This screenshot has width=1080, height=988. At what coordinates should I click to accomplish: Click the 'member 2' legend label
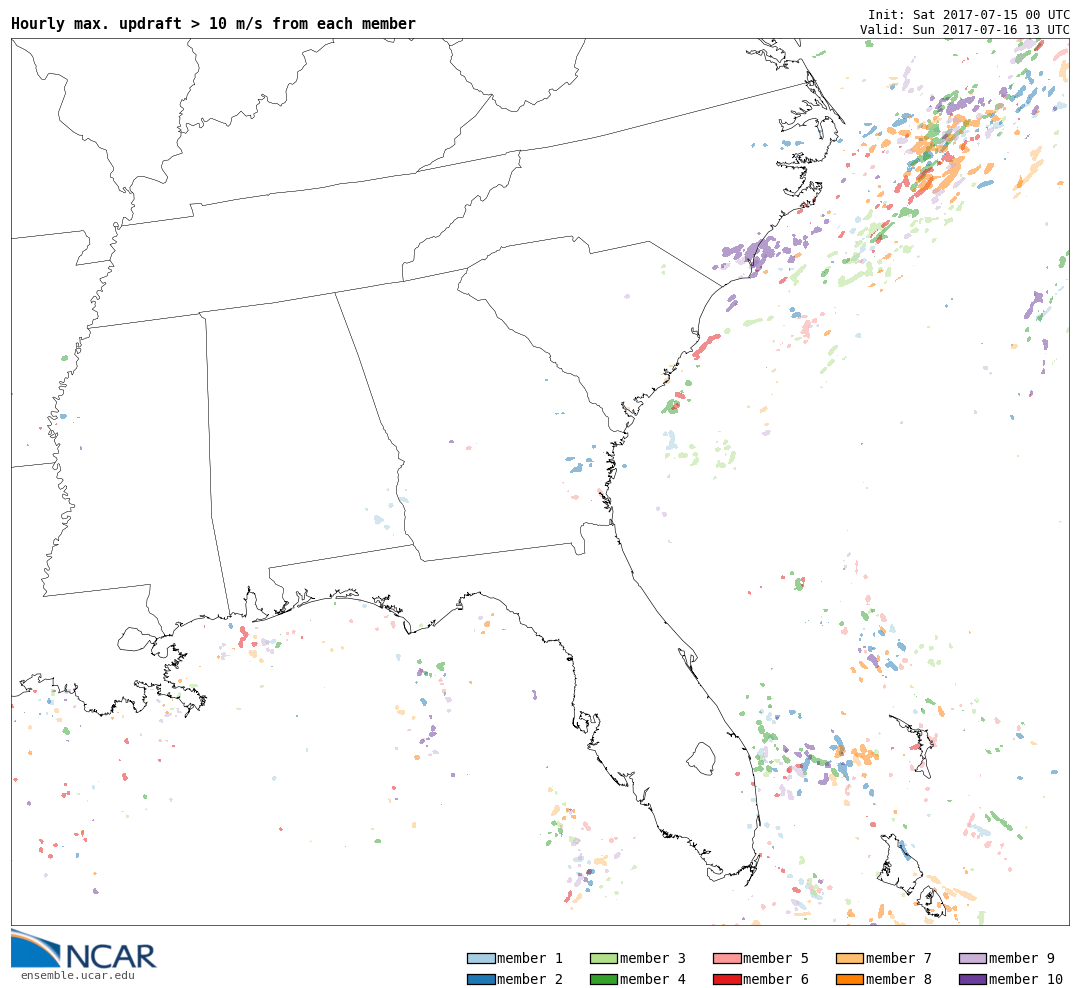(530, 979)
